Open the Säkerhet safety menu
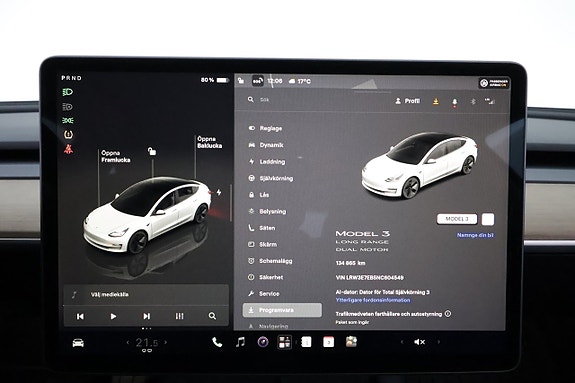This screenshot has height=383, width=575. coord(266,277)
